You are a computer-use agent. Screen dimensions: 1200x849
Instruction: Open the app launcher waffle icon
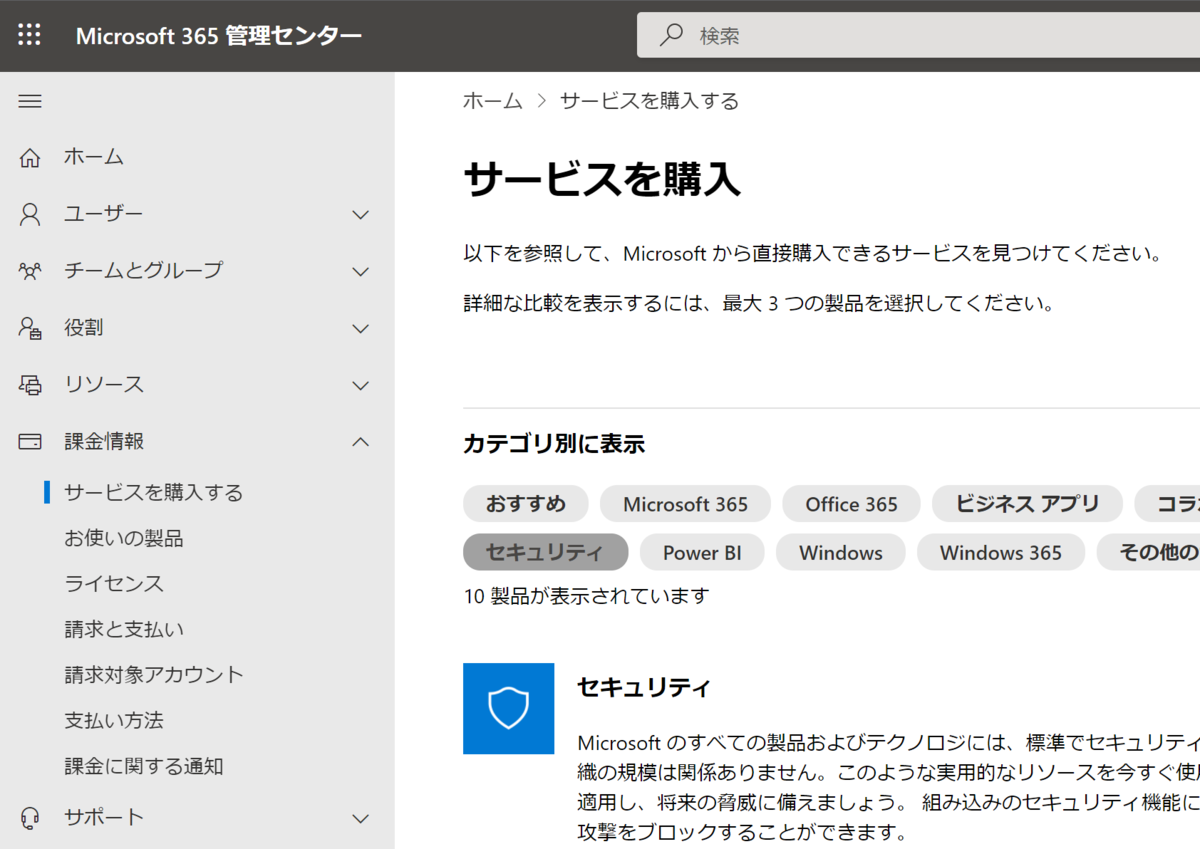tap(30, 35)
